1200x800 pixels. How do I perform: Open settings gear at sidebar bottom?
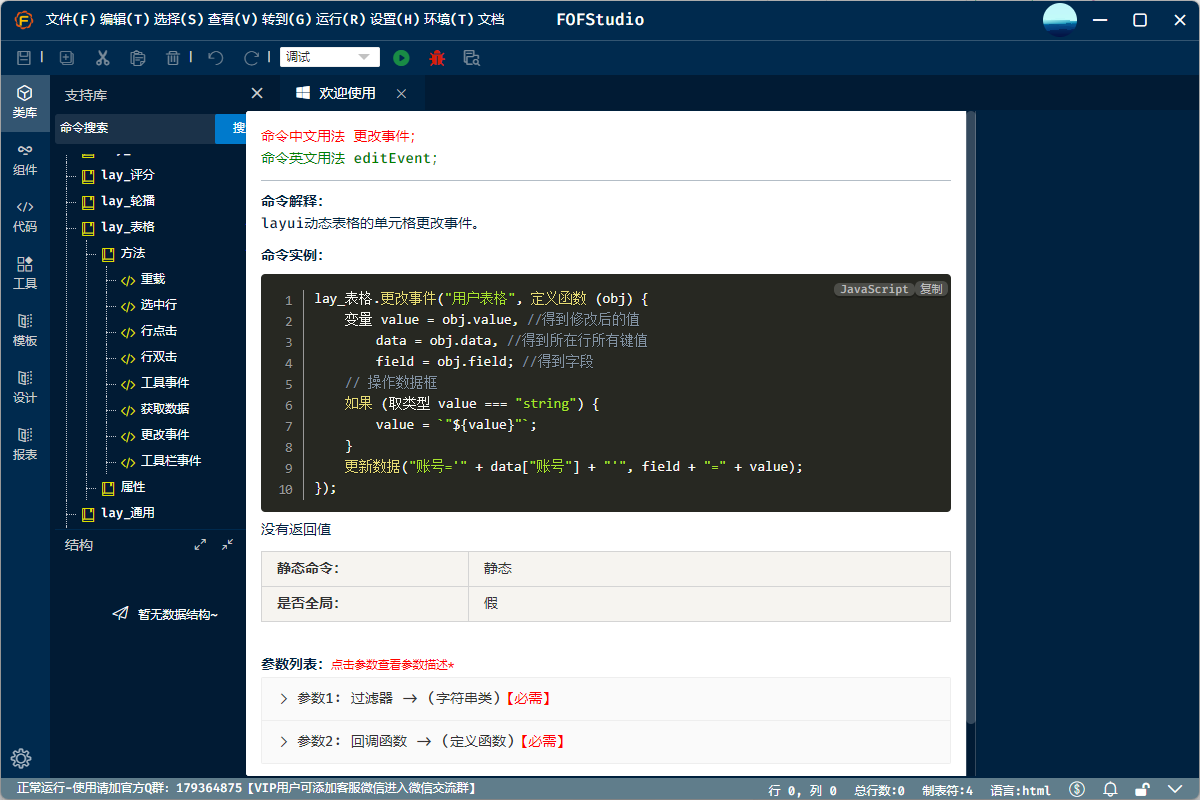click(x=22, y=758)
